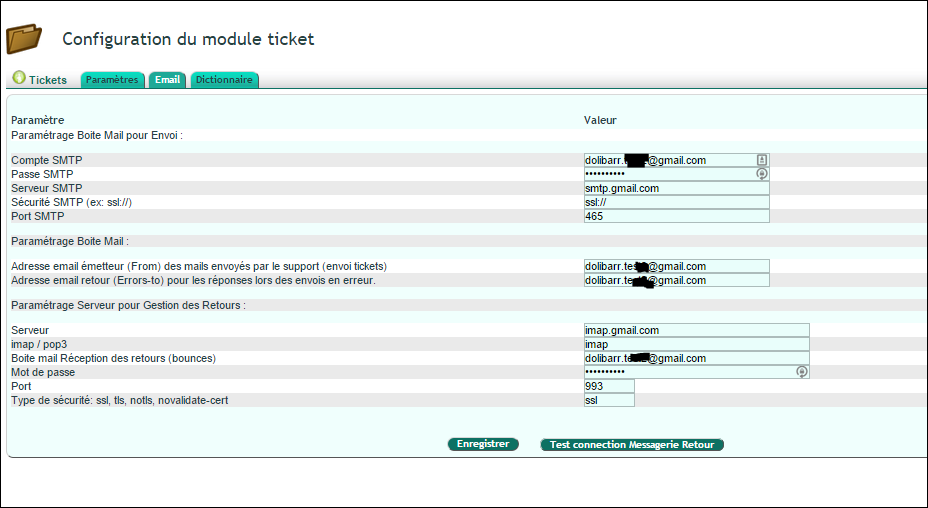Click the Tickets label in the tab bar
This screenshot has height=508, width=928.
click(x=48, y=80)
